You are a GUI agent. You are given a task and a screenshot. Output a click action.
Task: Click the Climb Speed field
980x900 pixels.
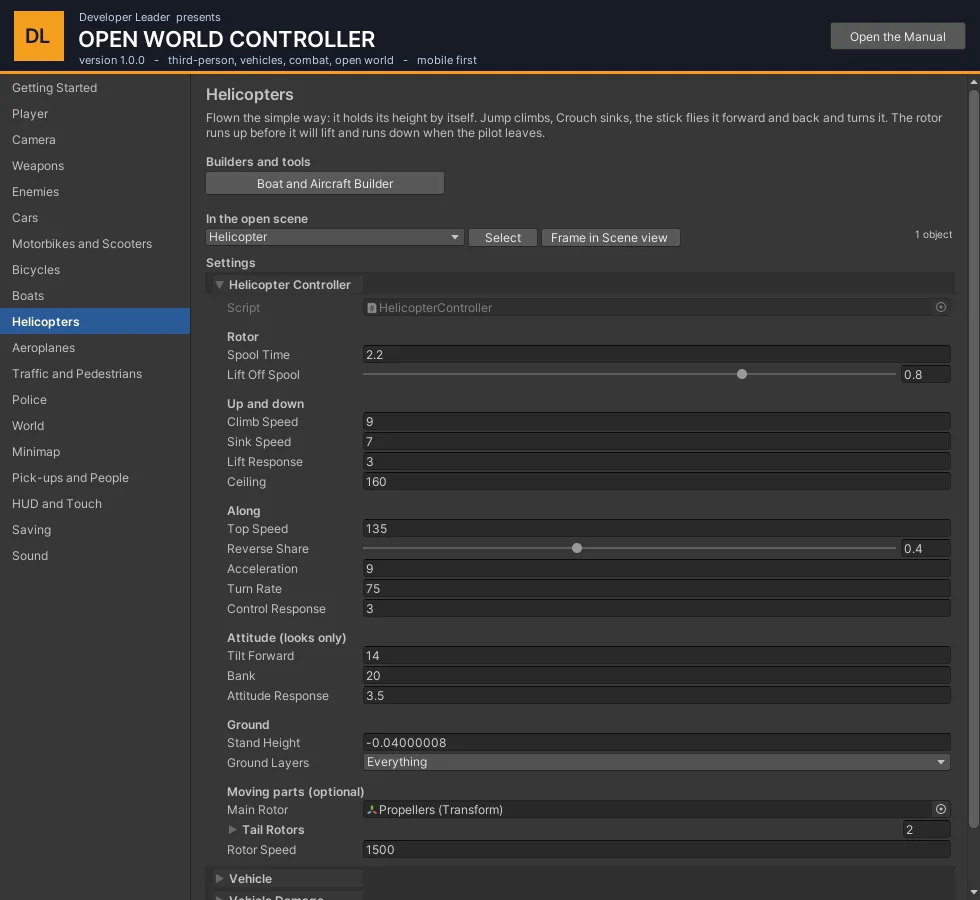click(656, 421)
